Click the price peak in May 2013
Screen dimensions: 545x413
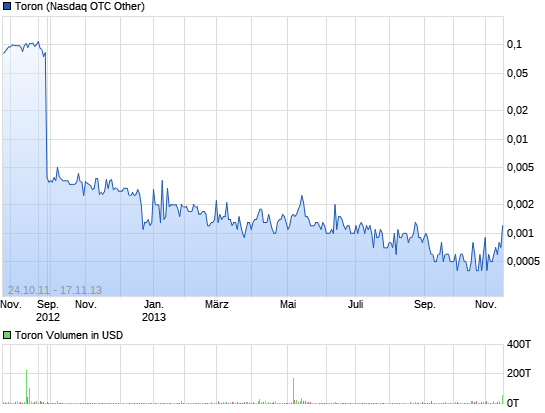(x=302, y=196)
